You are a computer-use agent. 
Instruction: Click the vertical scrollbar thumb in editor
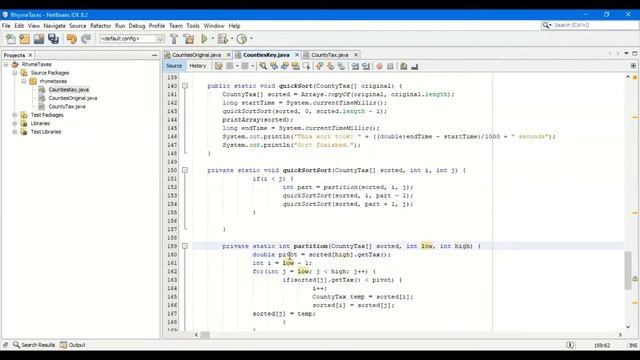(x=628, y=270)
